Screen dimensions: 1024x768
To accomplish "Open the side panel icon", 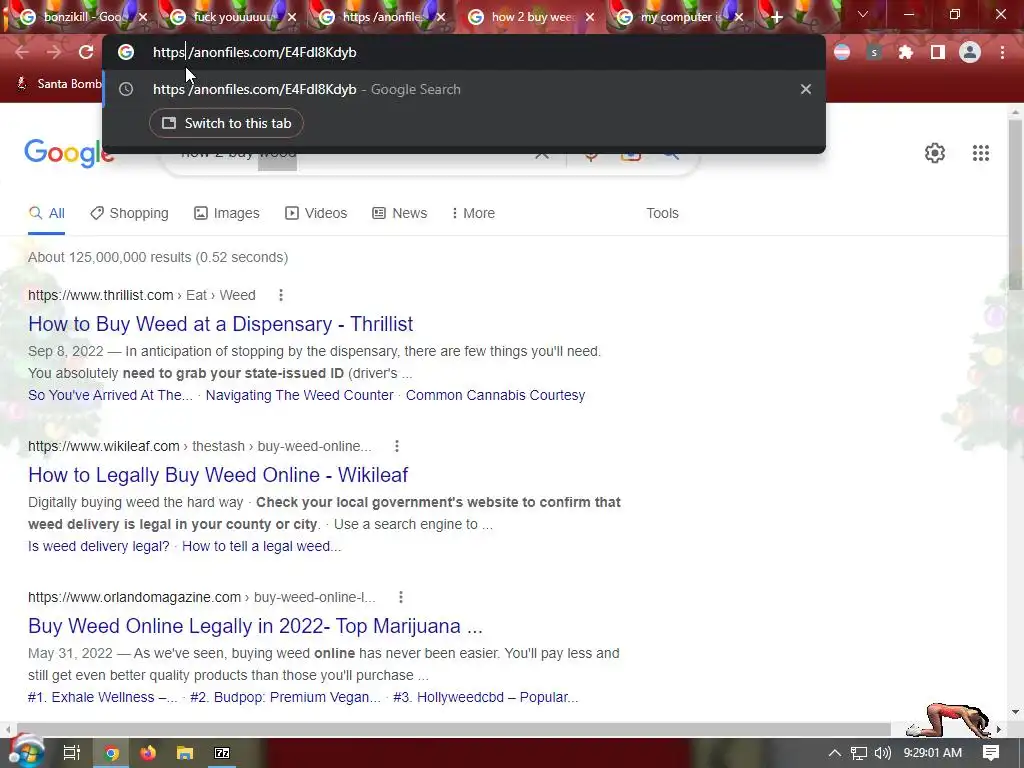I will point(938,52).
